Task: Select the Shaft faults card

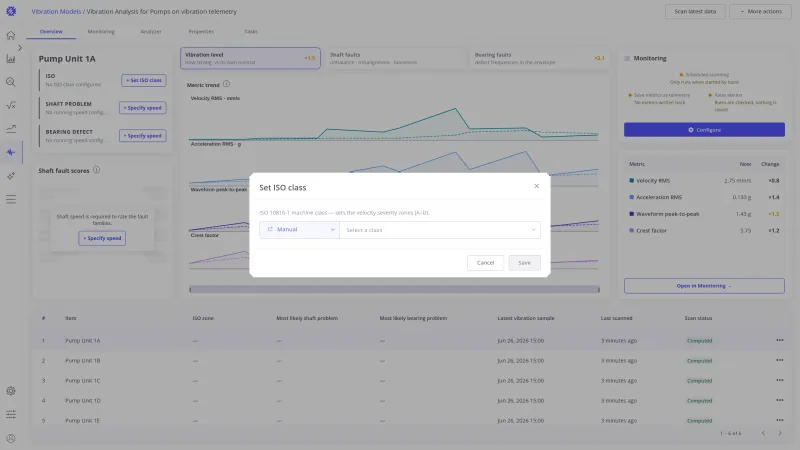Action: coord(395,58)
